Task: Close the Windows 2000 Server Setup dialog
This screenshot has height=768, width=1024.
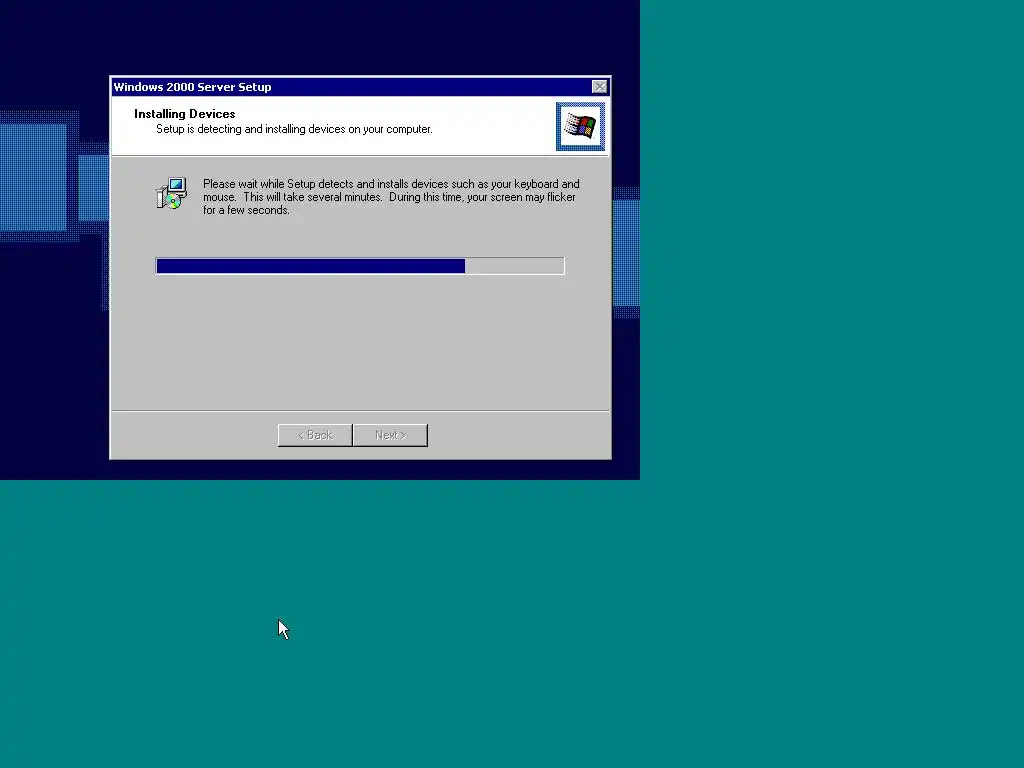Action: [599, 87]
